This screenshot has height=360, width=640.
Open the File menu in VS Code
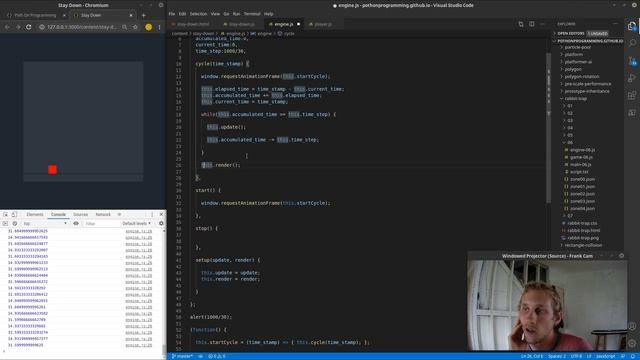coord(172,14)
